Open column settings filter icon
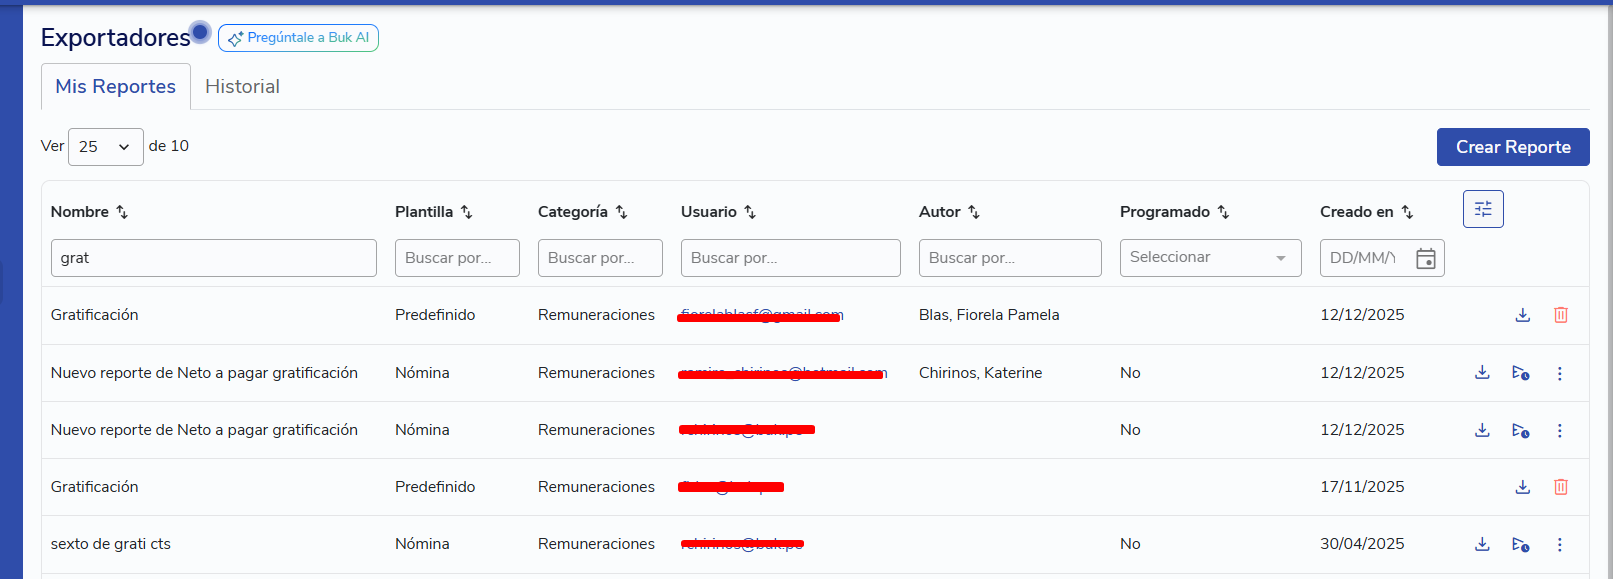 click(1483, 209)
